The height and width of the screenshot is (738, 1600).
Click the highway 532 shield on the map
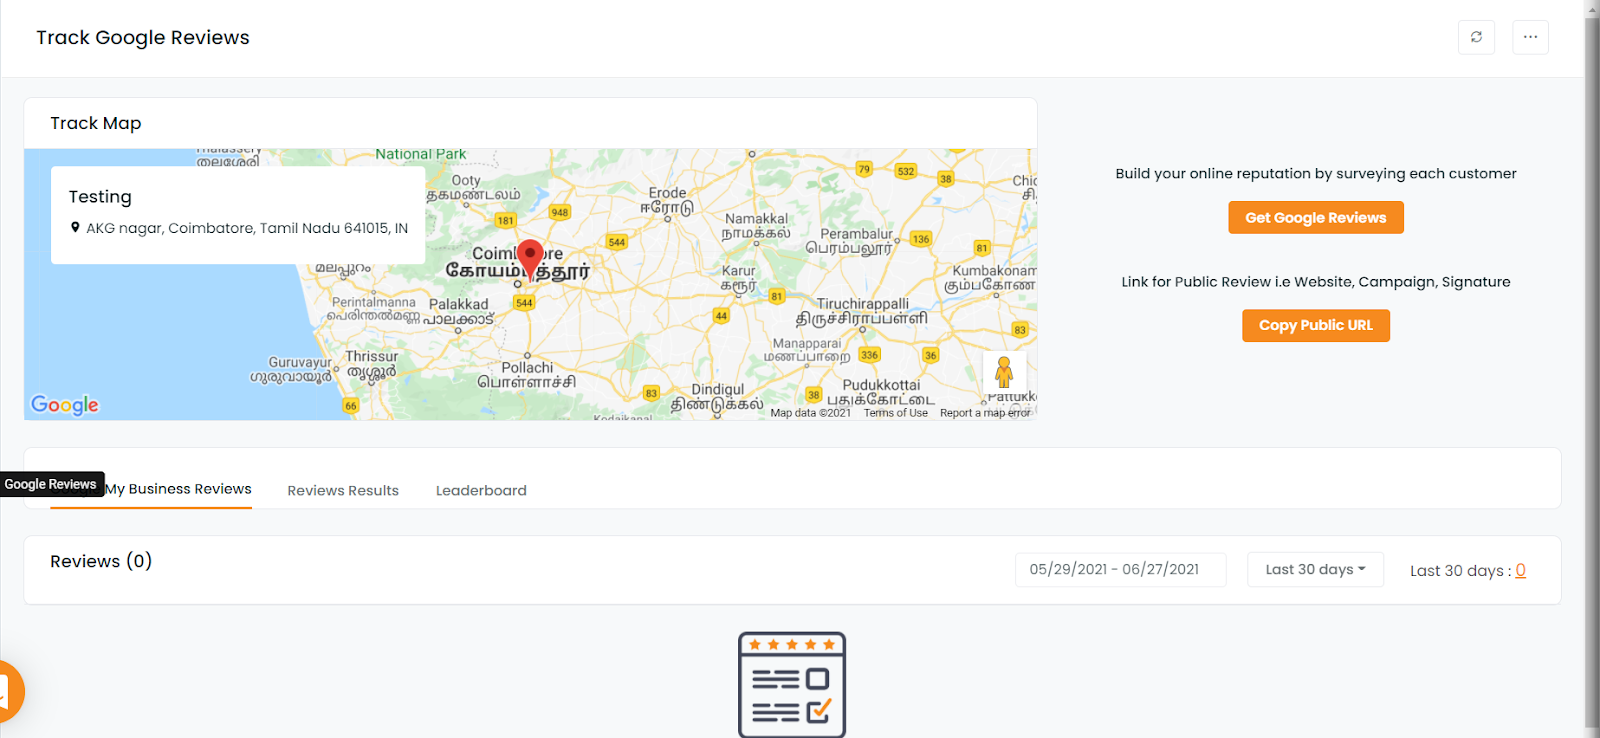(x=906, y=171)
